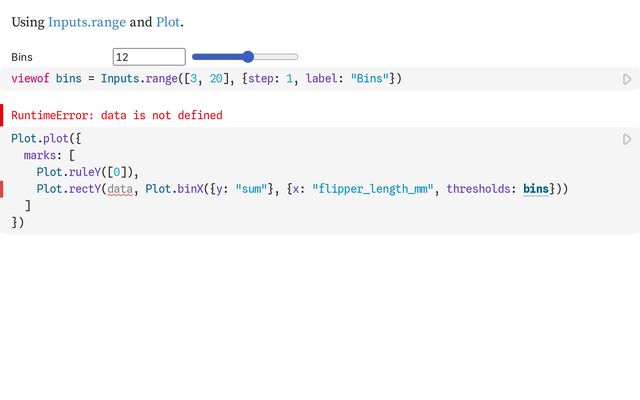Click Plot.binX in the code cell
The width and height of the screenshot is (640, 400).
point(173,189)
